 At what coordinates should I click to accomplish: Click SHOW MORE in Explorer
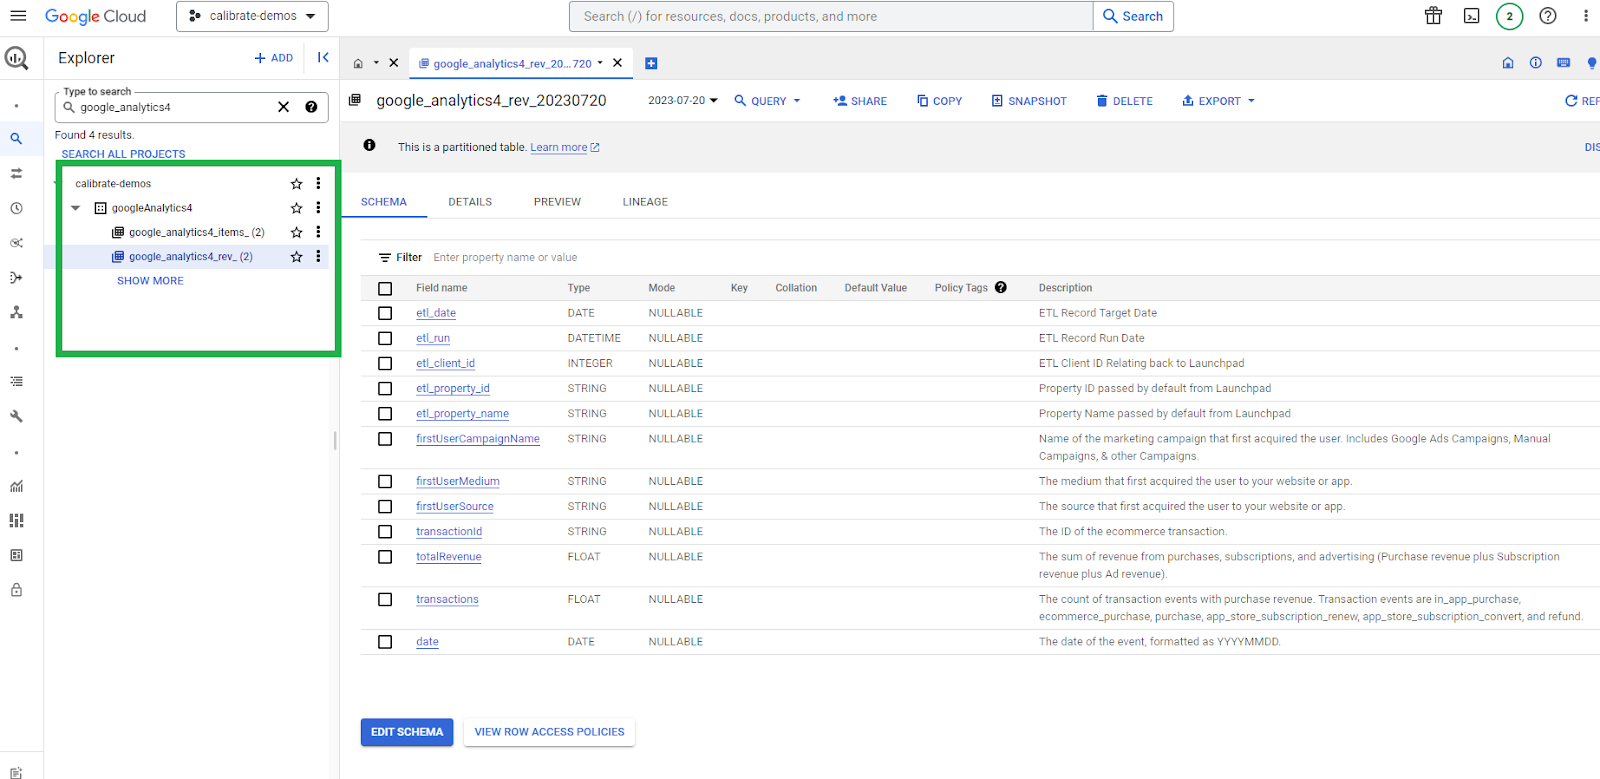tap(150, 281)
